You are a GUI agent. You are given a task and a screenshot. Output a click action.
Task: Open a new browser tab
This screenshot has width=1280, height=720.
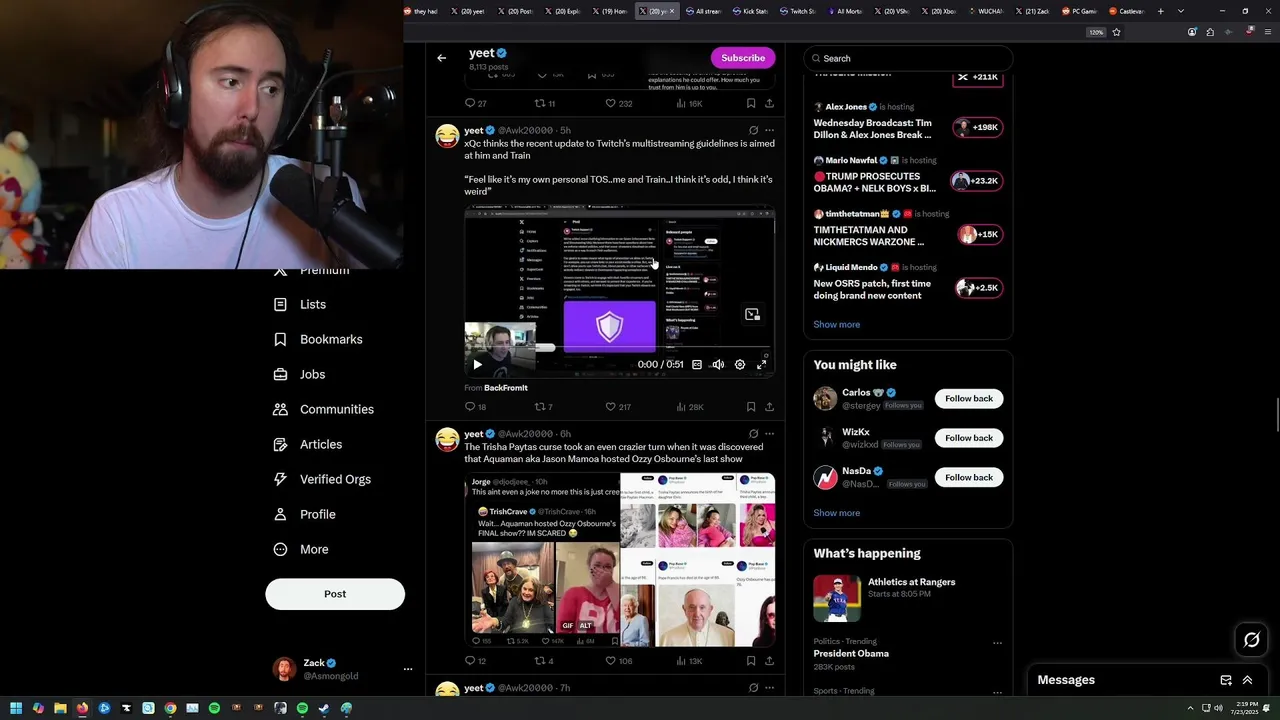pos(1160,11)
